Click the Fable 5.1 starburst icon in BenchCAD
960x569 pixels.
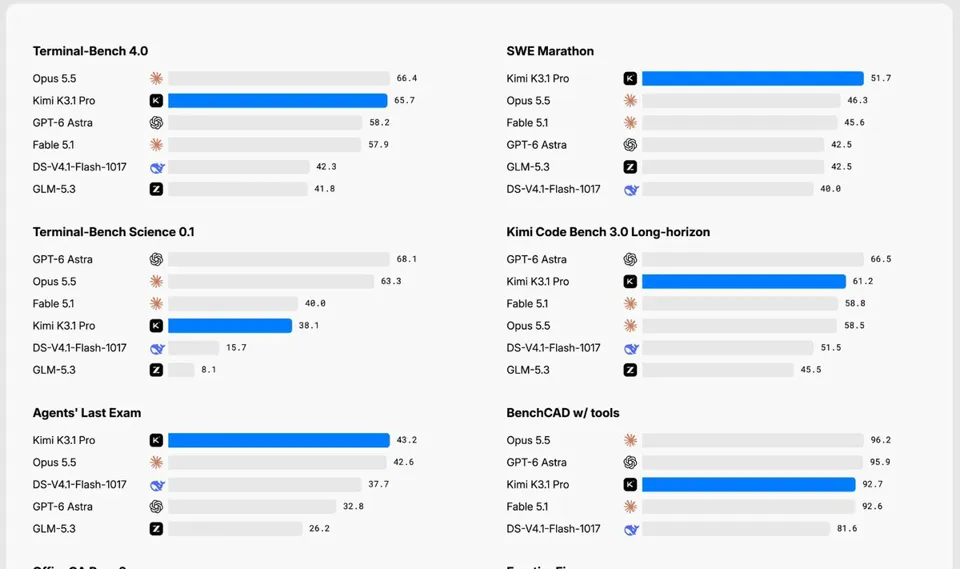tap(630, 507)
